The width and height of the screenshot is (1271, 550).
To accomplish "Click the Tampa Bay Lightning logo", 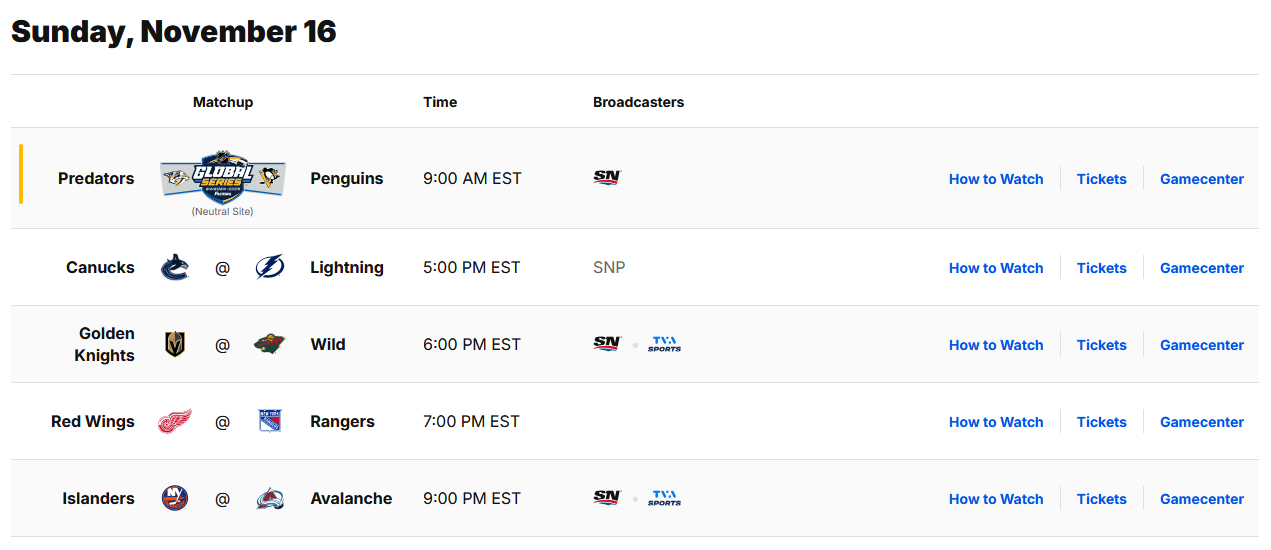I will 270,268.
